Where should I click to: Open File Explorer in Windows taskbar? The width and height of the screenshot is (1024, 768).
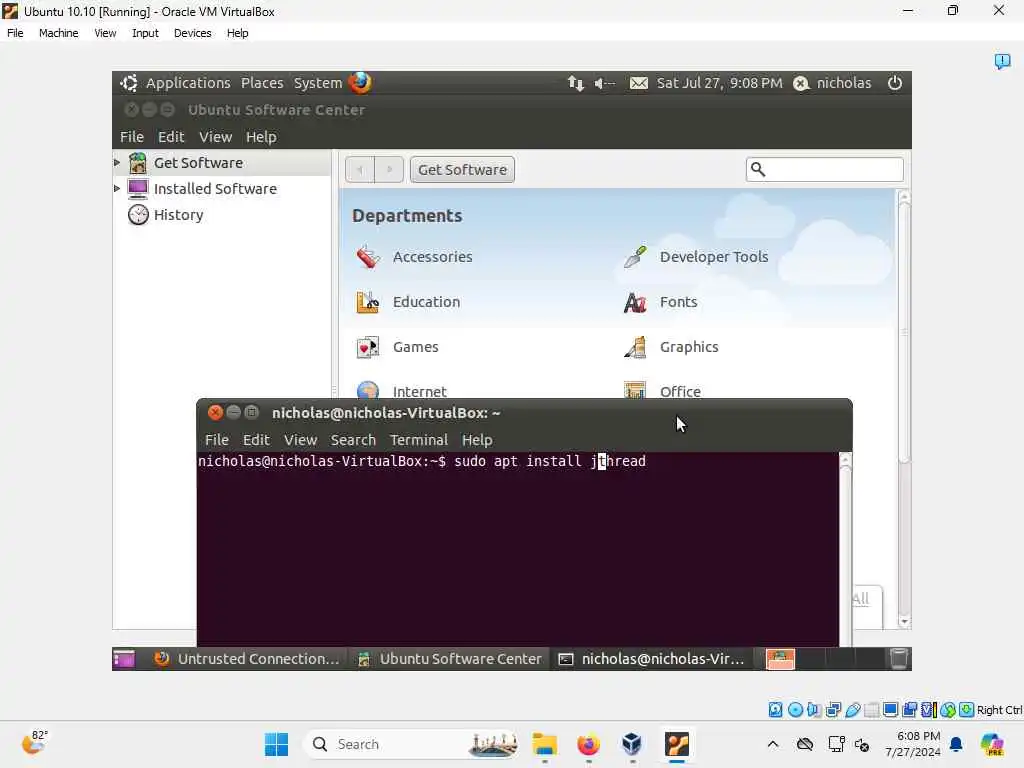tap(545, 744)
